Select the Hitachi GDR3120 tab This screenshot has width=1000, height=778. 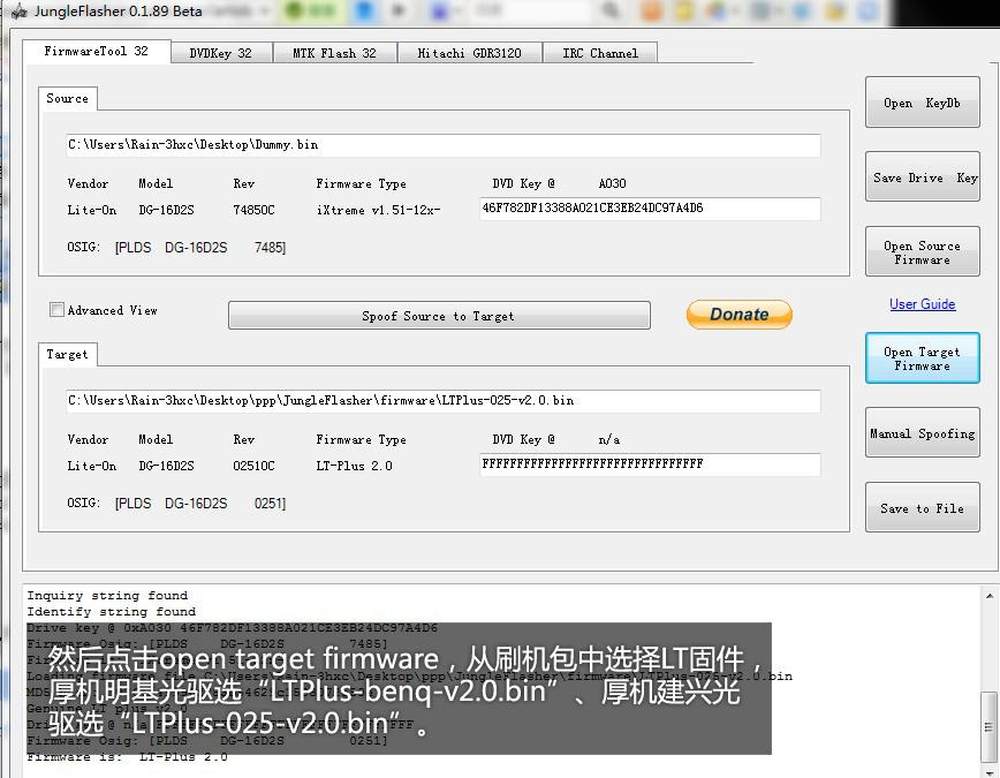(469, 54)
